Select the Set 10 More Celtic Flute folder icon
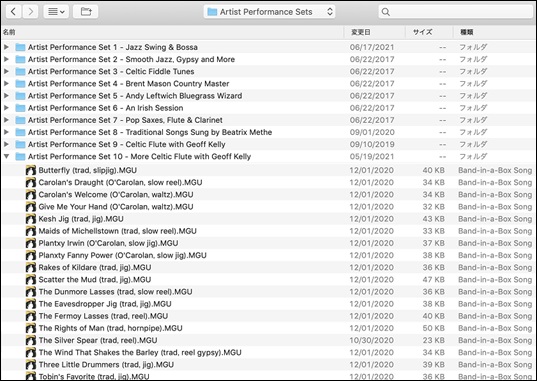The height and width of the screenshot is (381, 537). point(20,157)
